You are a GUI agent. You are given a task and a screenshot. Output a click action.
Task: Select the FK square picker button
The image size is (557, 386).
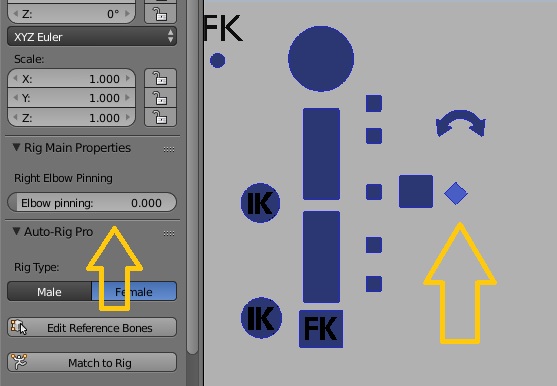point(321,329)
